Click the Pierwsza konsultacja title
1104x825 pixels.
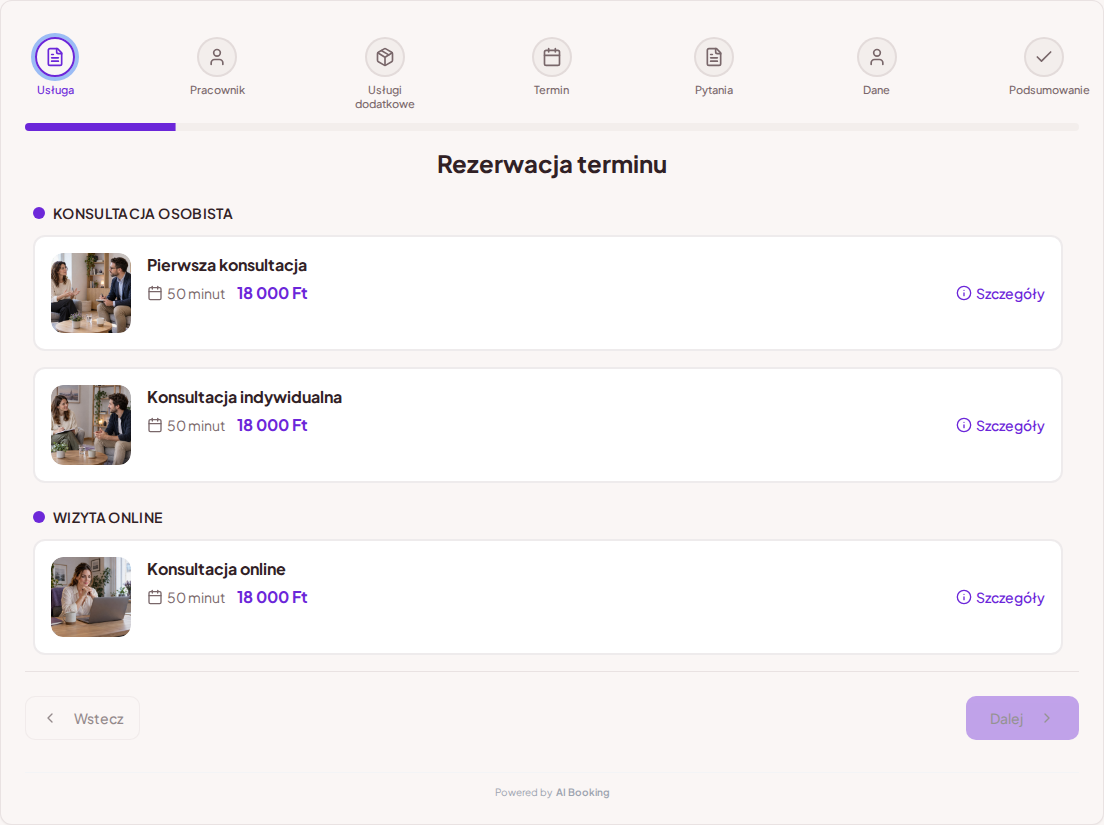point(227,265)
